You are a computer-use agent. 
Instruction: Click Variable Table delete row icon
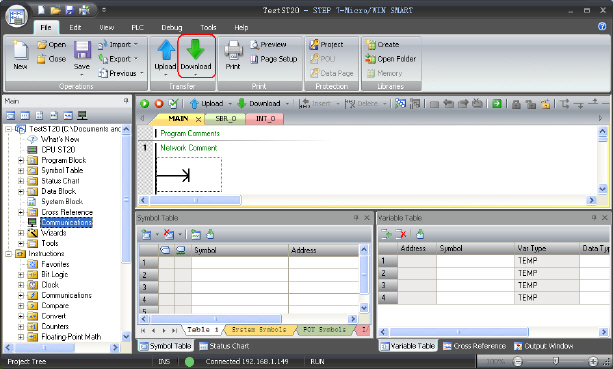[401, 234]
